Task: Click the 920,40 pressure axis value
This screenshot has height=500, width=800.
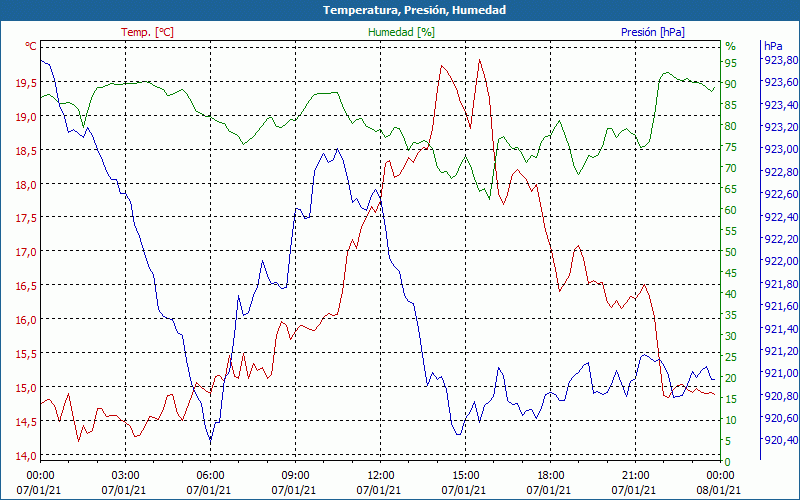Action: [780, 440]
